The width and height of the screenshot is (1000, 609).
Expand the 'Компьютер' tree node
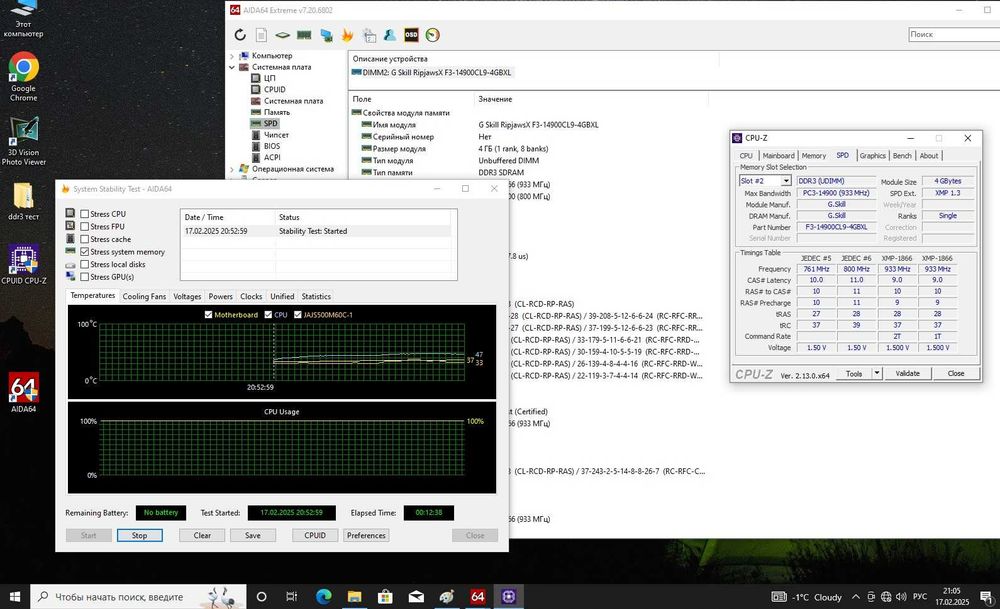[232, 56]
